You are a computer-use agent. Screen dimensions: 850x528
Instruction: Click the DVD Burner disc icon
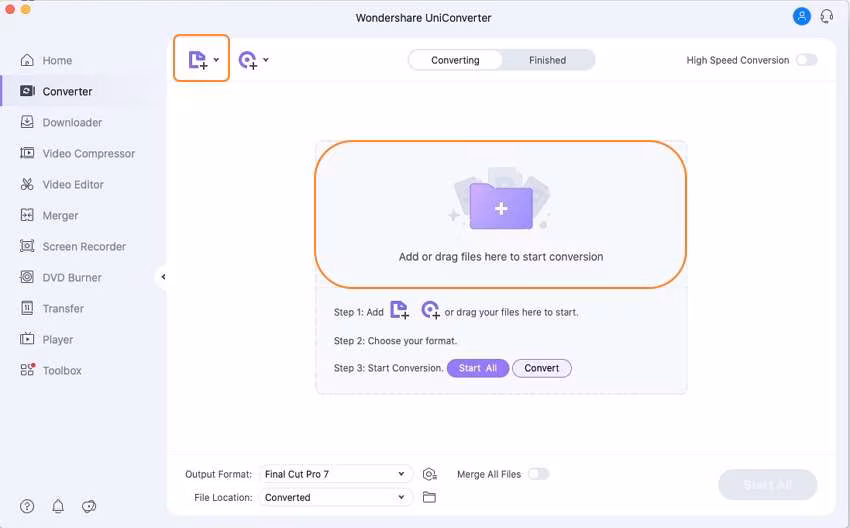[x=27, y=276]
